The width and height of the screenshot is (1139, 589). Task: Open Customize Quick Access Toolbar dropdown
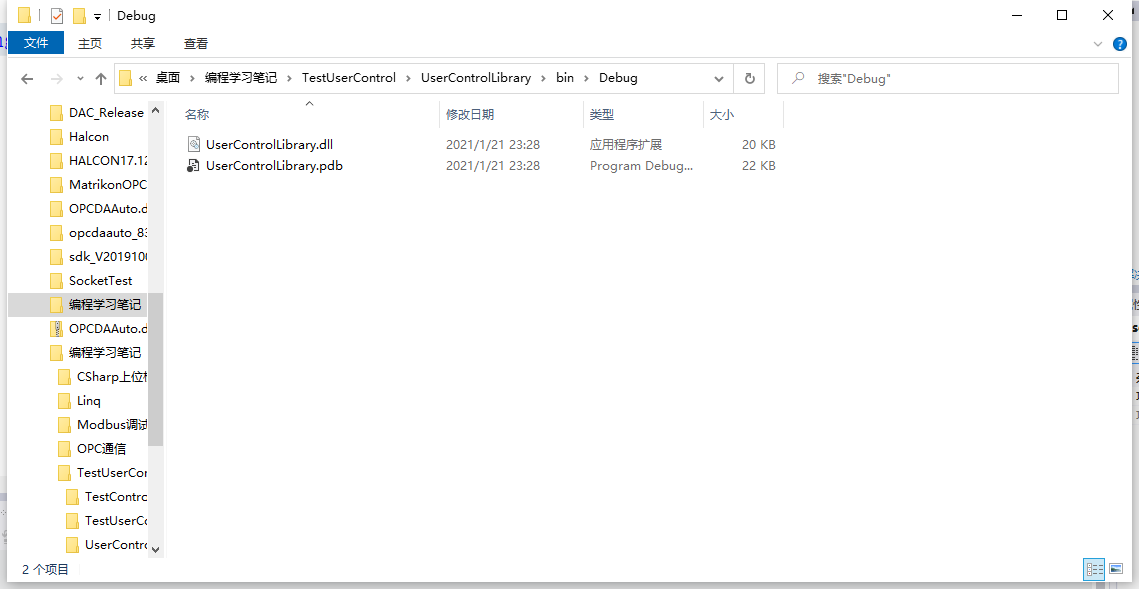[x=97, y=17]
